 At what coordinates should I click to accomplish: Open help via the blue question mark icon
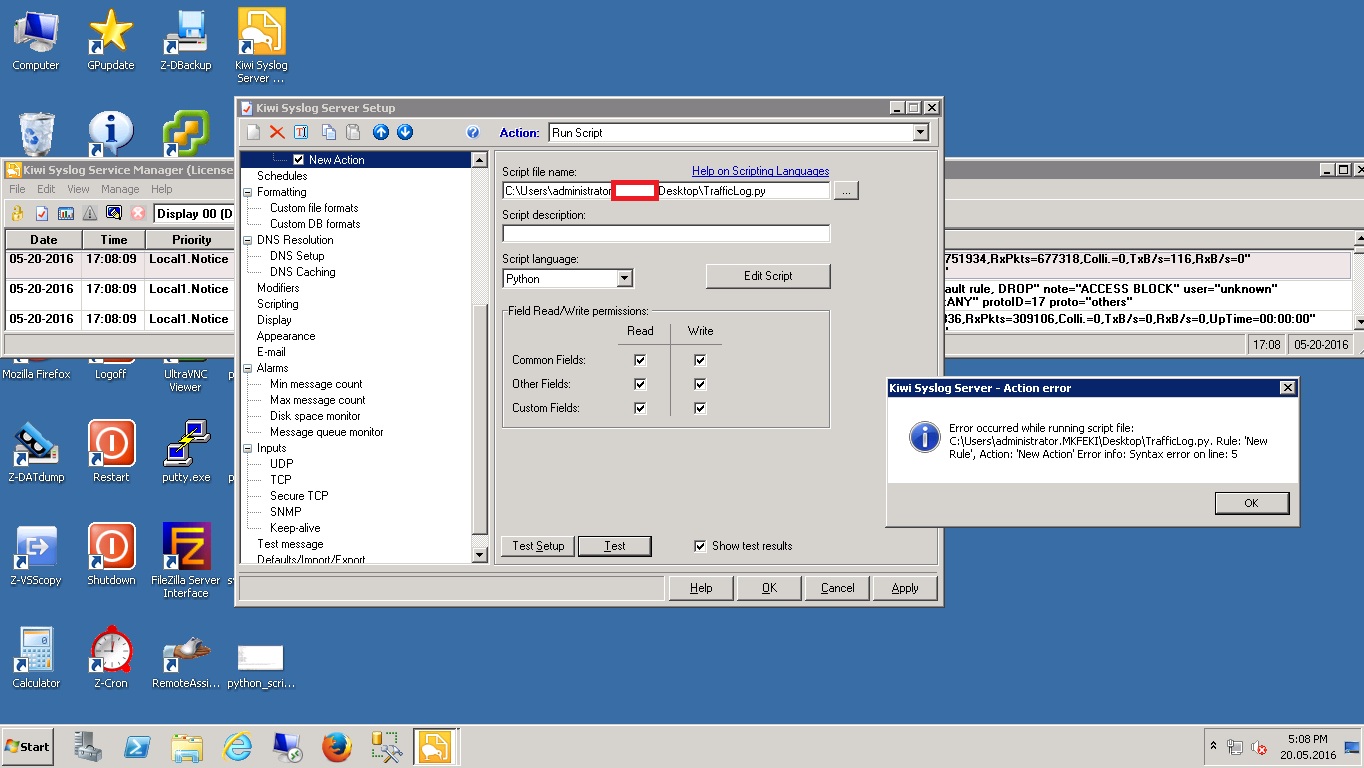(x=473, y=132)
